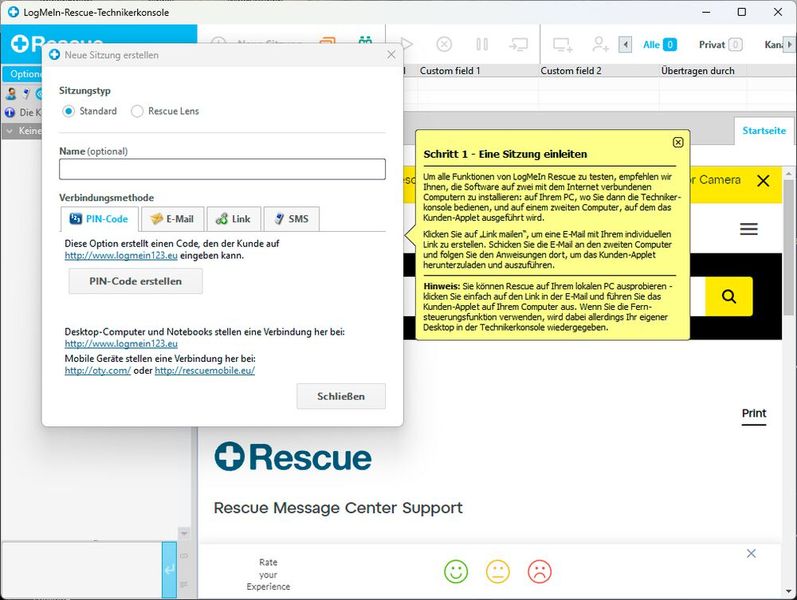Click the green binoculars monitoring icon

pyautogui.click(x=365, y=39)
